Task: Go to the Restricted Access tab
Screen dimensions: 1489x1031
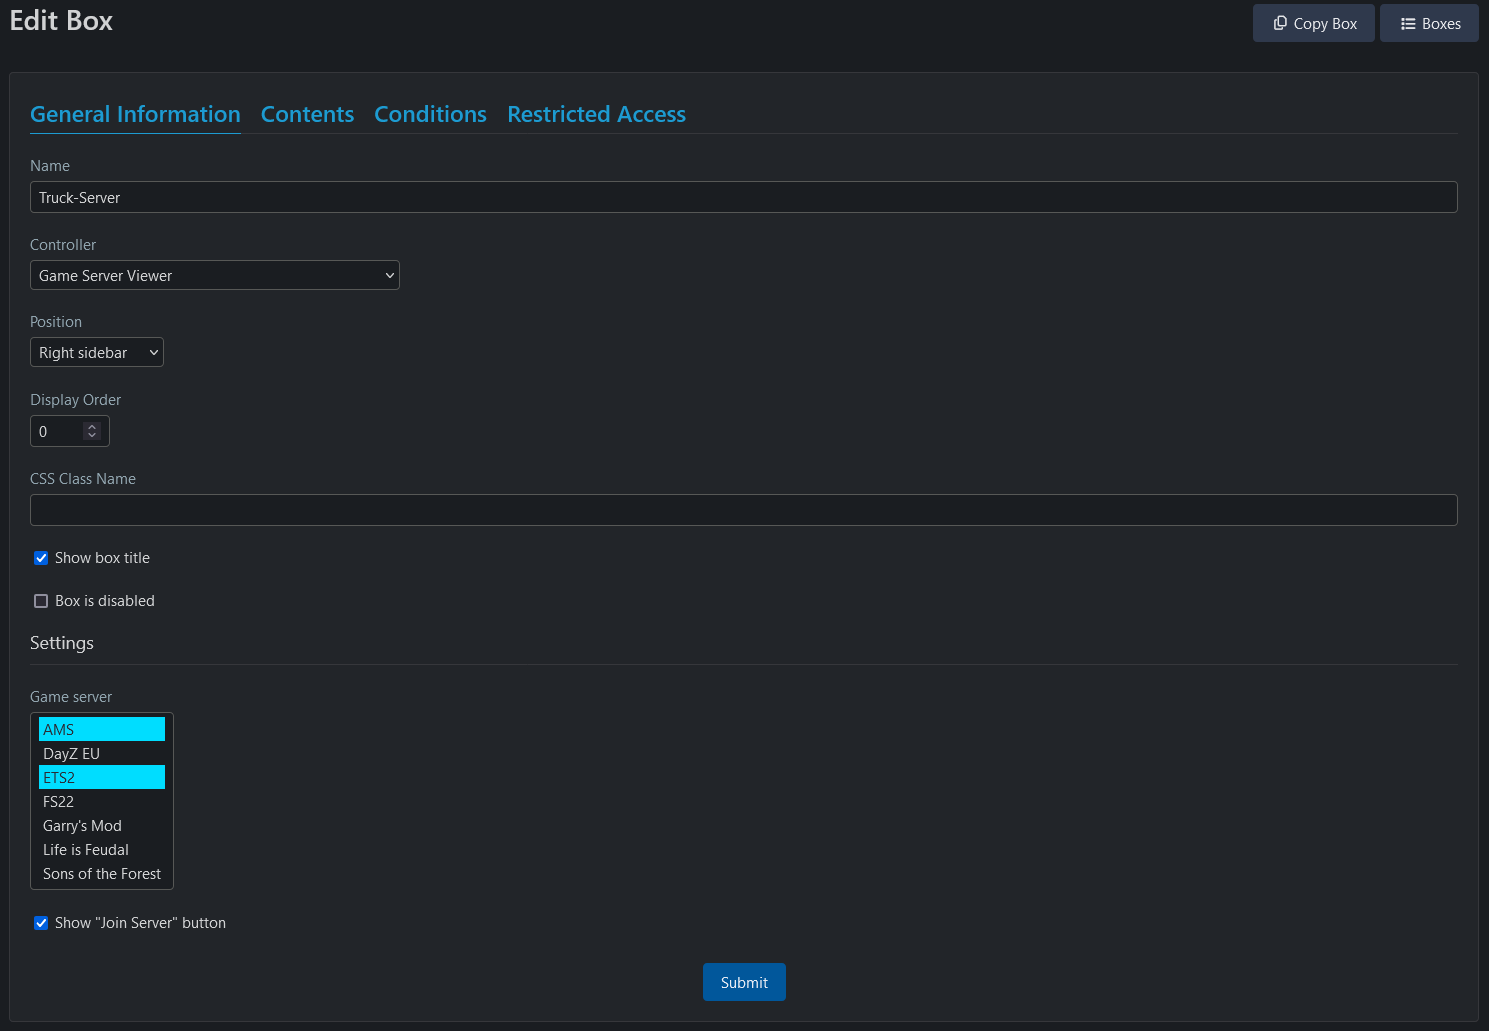Action: [596, 114]
